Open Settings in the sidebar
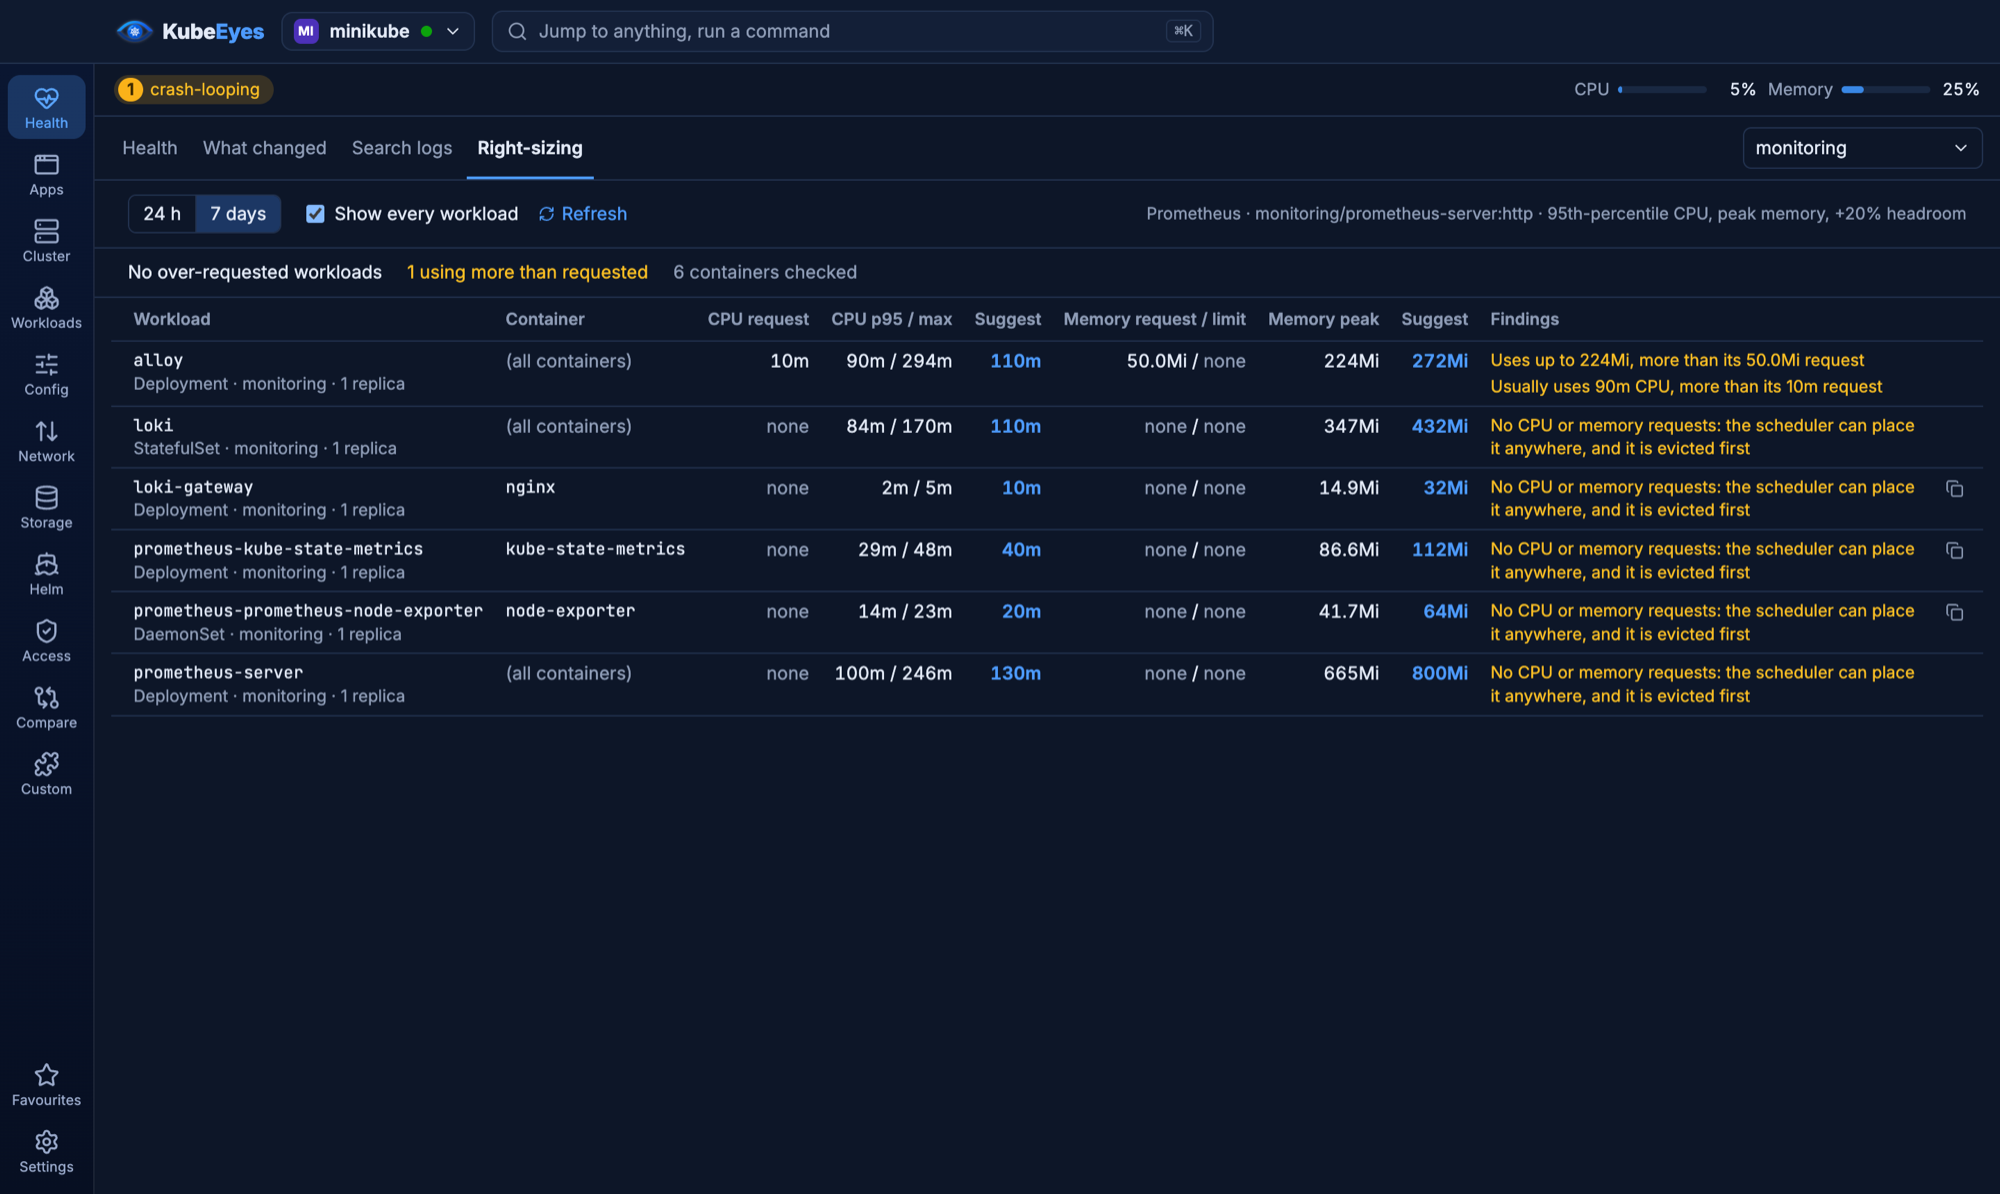Screen dimensions: 2000x1194 (46, 1153)
